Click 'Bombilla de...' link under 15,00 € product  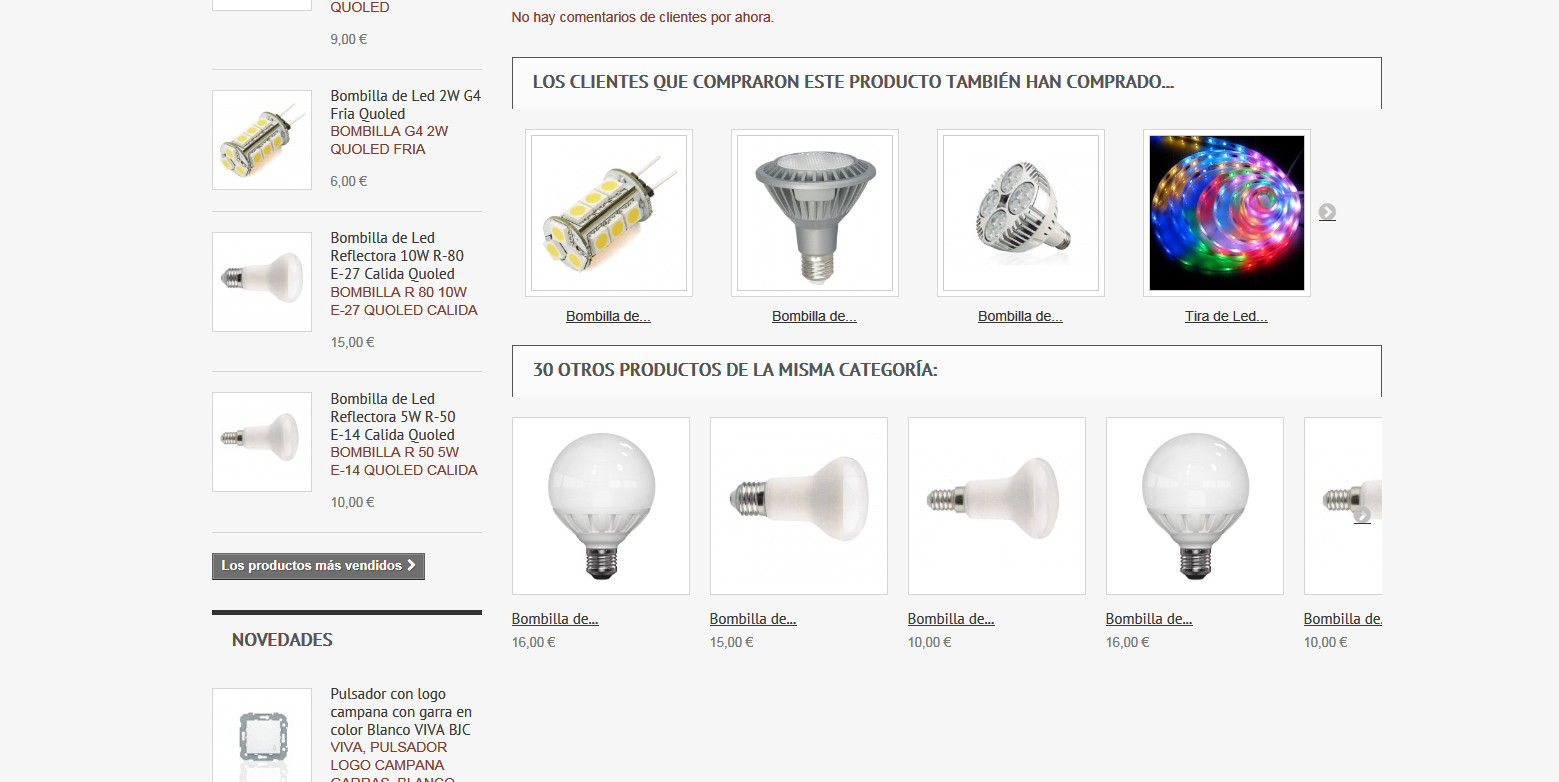[753, 619]
